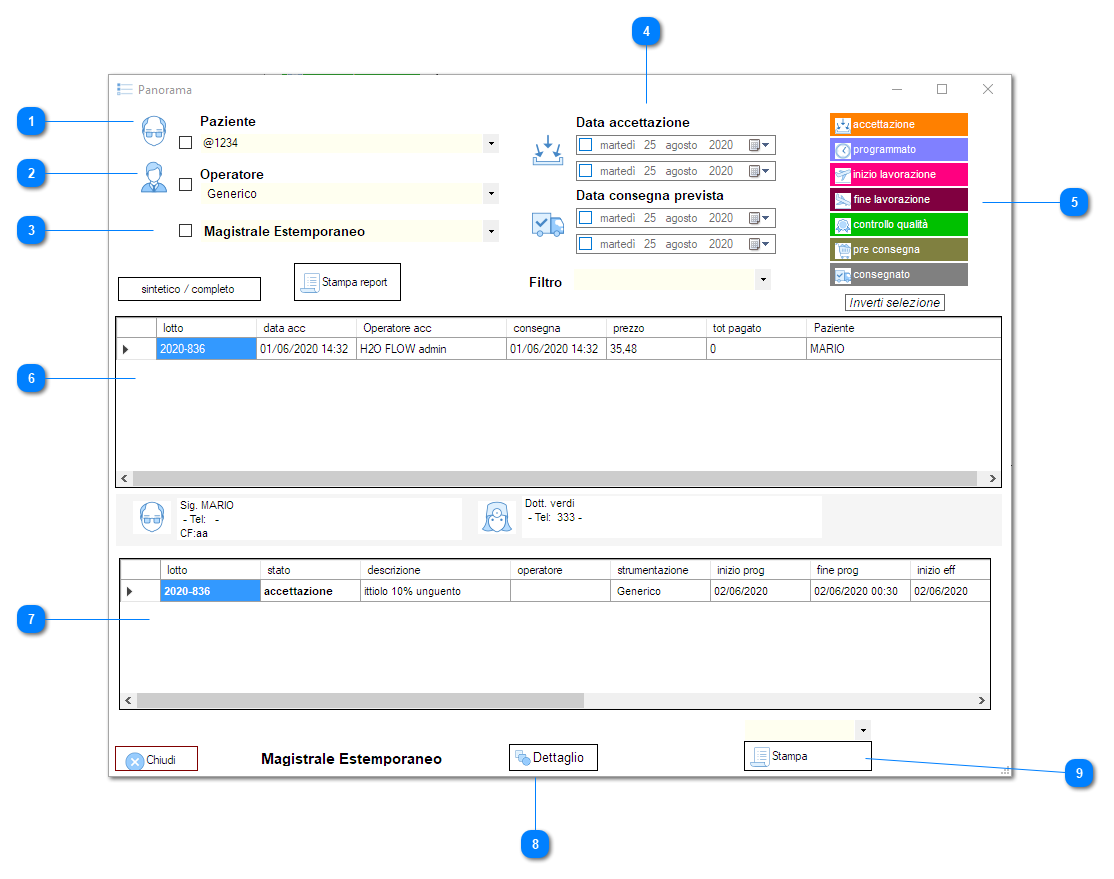Check the first Data consegna prevista checkbox
Viewport: 1114px width, 879px height.
(585, 218)
